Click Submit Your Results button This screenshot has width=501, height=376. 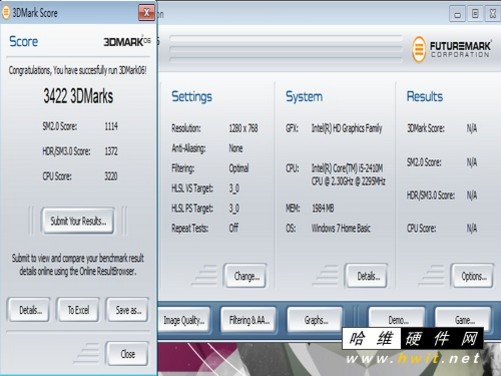tap(78, 221)
